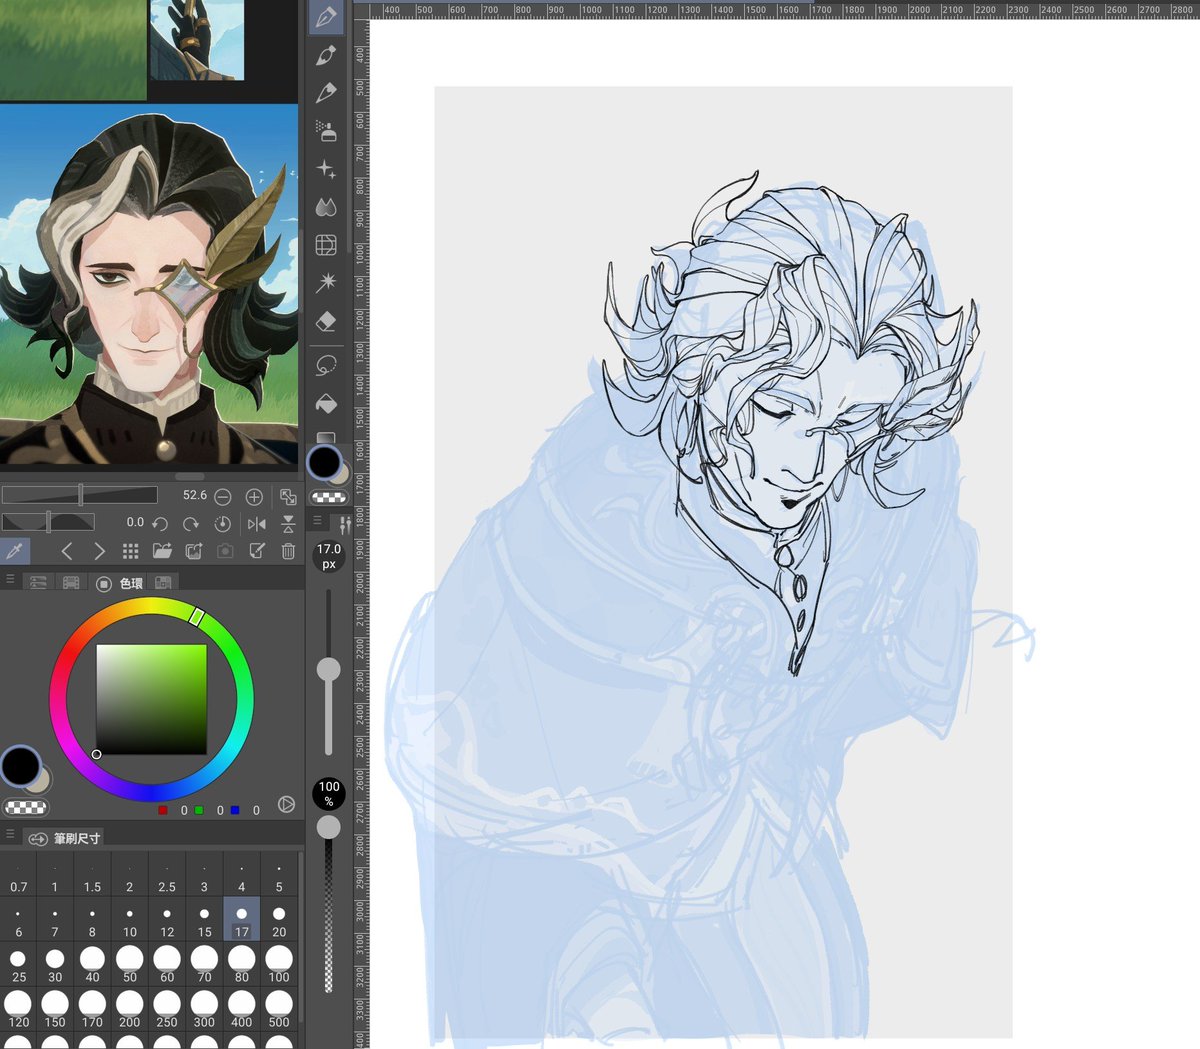
Task: Select the Decoration sparkle tool
Action: [326, 169]
